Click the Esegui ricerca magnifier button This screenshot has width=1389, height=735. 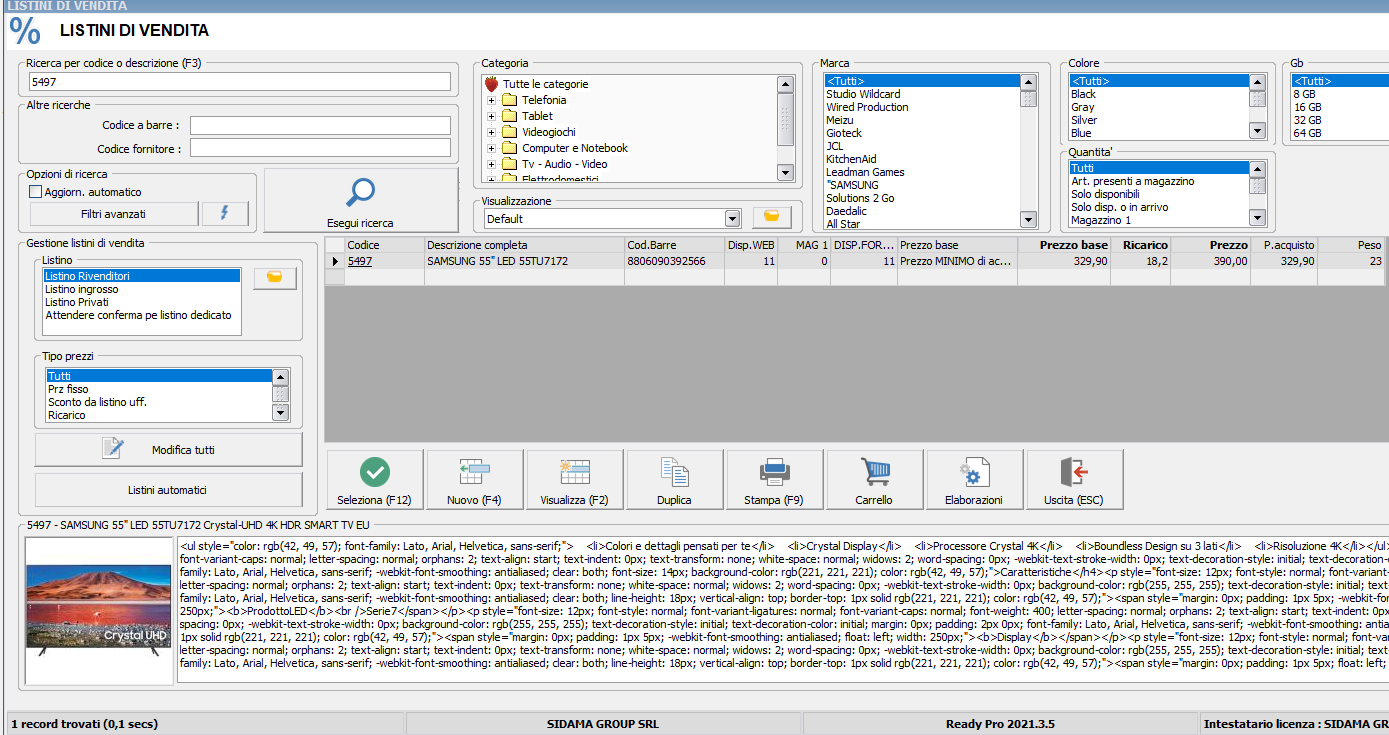[x=360, y=200]
